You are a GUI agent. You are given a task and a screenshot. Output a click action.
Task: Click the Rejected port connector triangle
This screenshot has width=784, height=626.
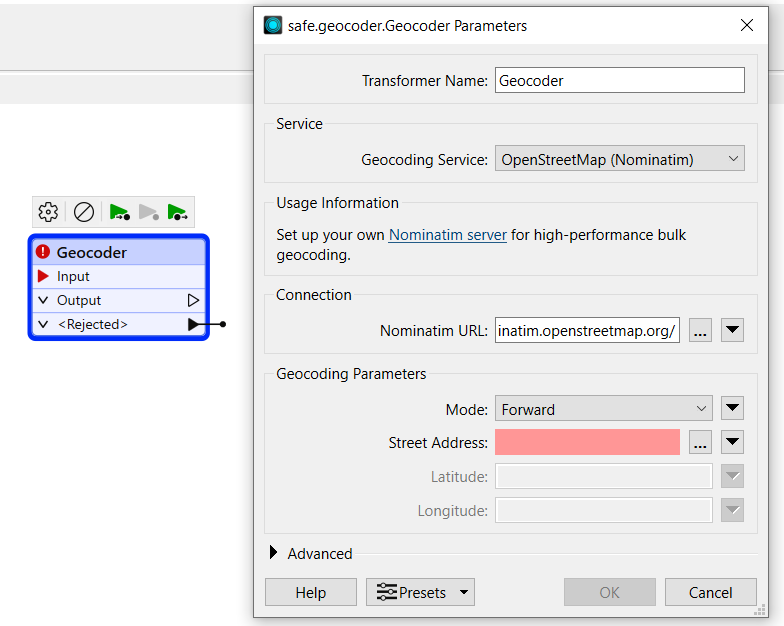[x=193, y=324]
